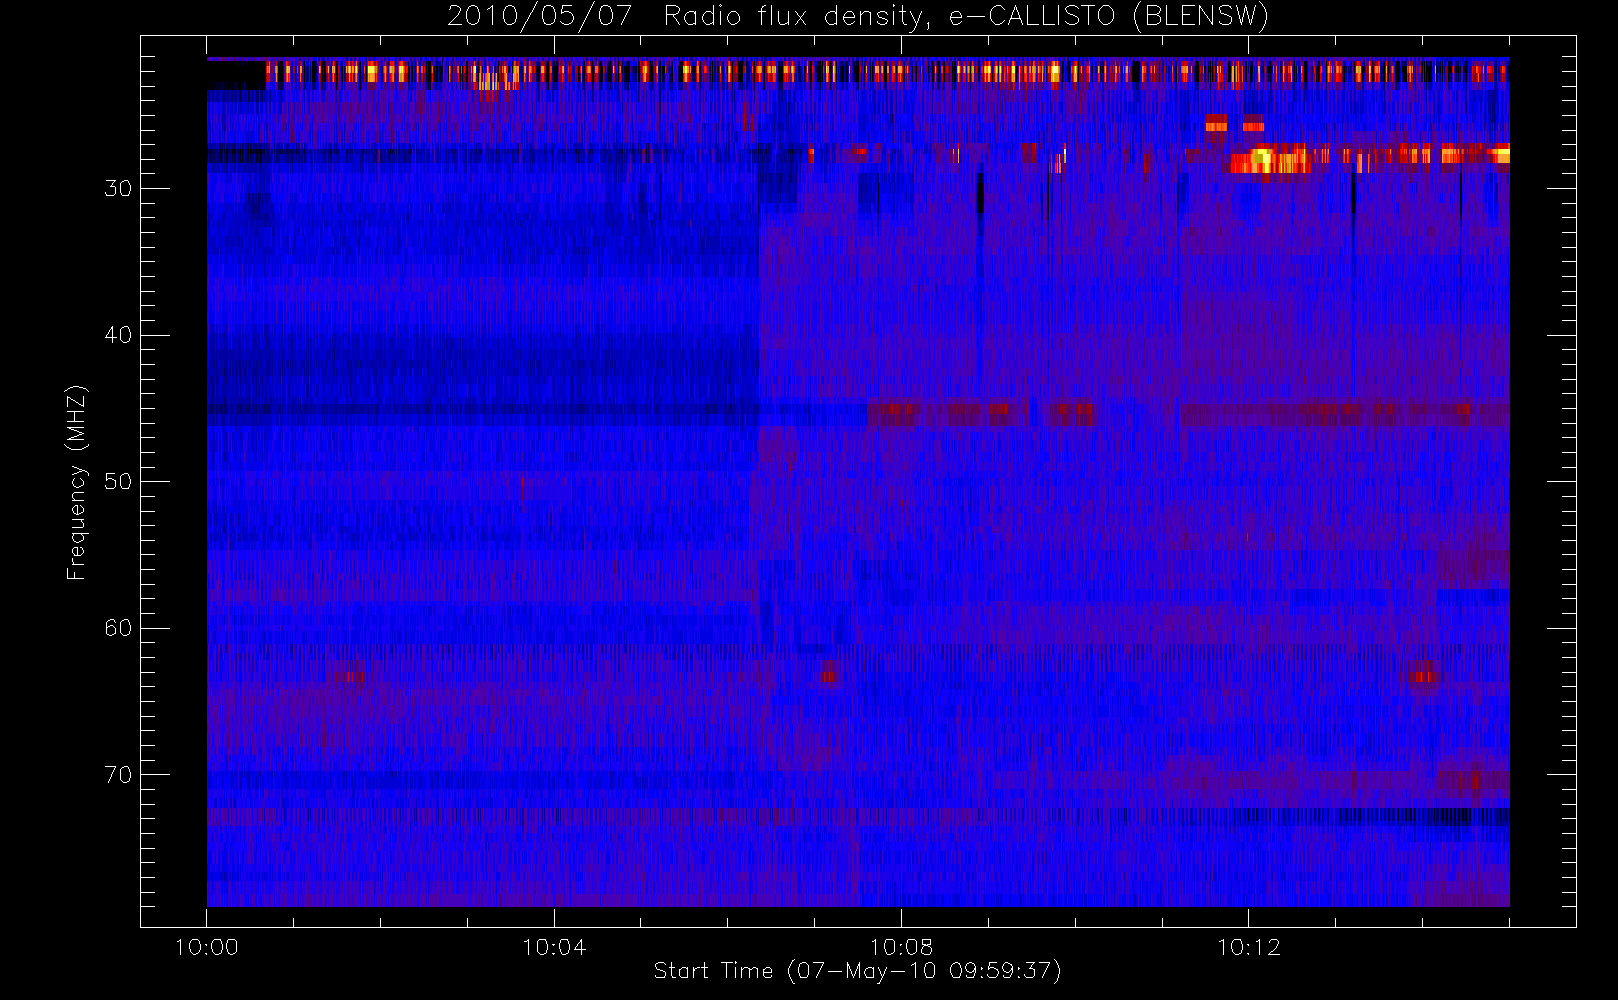Click the 60 frequency tick label
This screenshot has height=1000, width=1618.
pyautogui.click(x=118, y=628)
